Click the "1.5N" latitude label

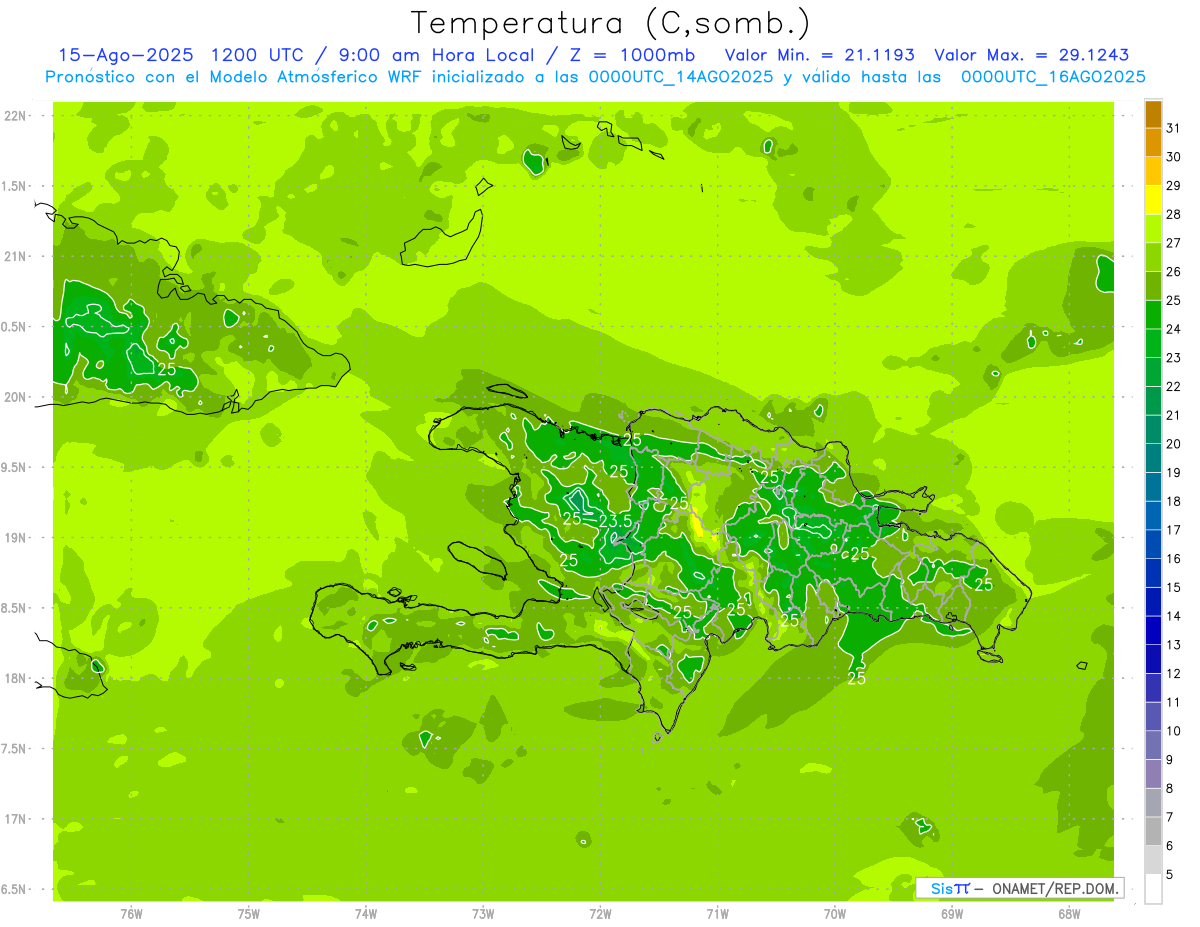15,186
